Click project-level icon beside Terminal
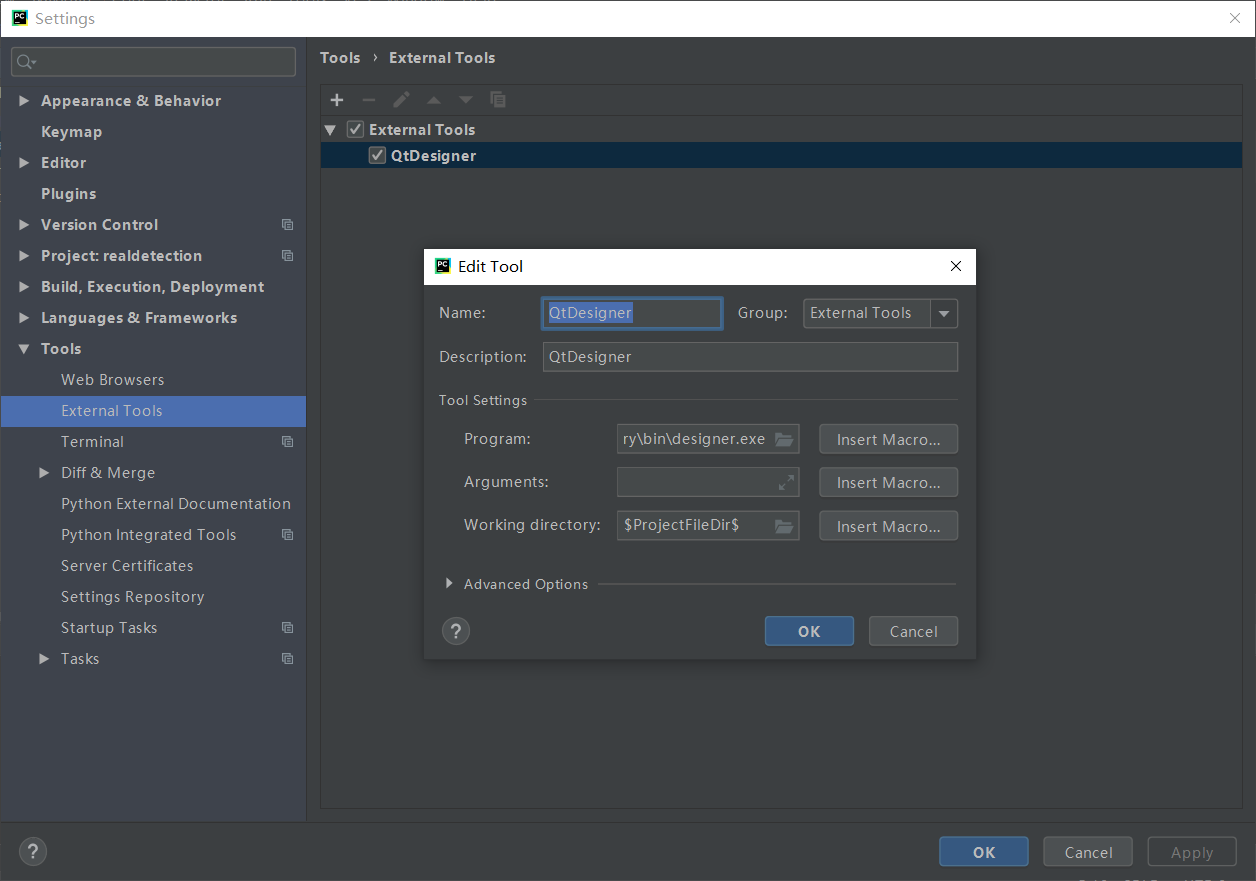This screenshot has height=881, width=1256. (288, 442)
